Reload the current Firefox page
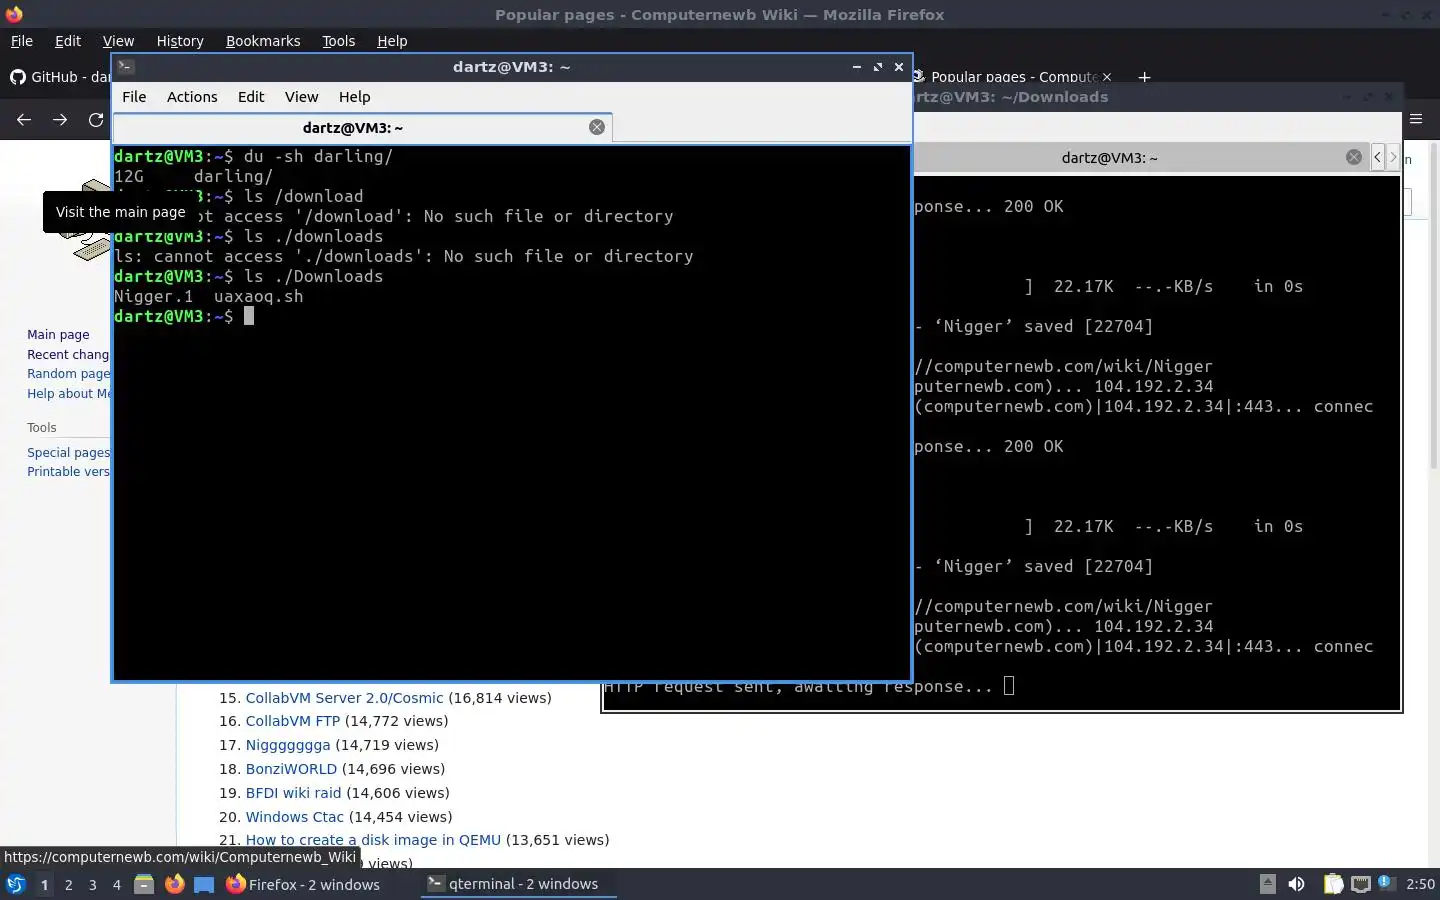Screen dimensions: 1440x900 click(96, 120)
